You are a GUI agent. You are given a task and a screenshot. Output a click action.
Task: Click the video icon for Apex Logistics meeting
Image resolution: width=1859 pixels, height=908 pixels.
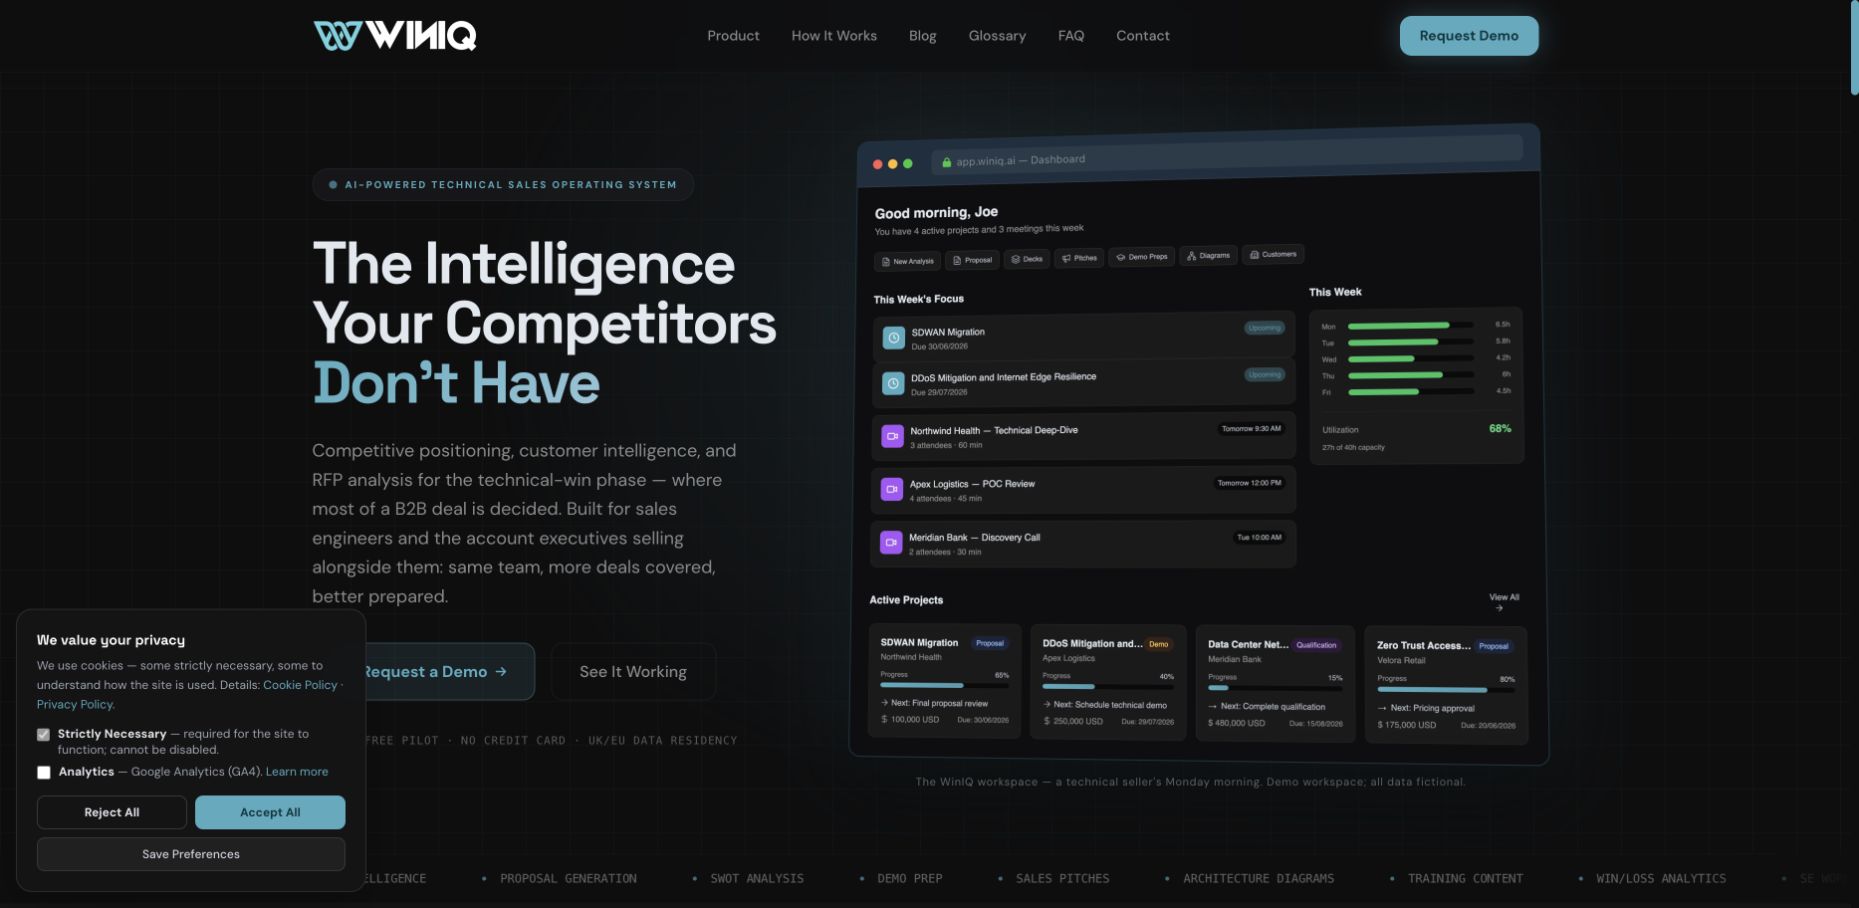click(891, 490)
